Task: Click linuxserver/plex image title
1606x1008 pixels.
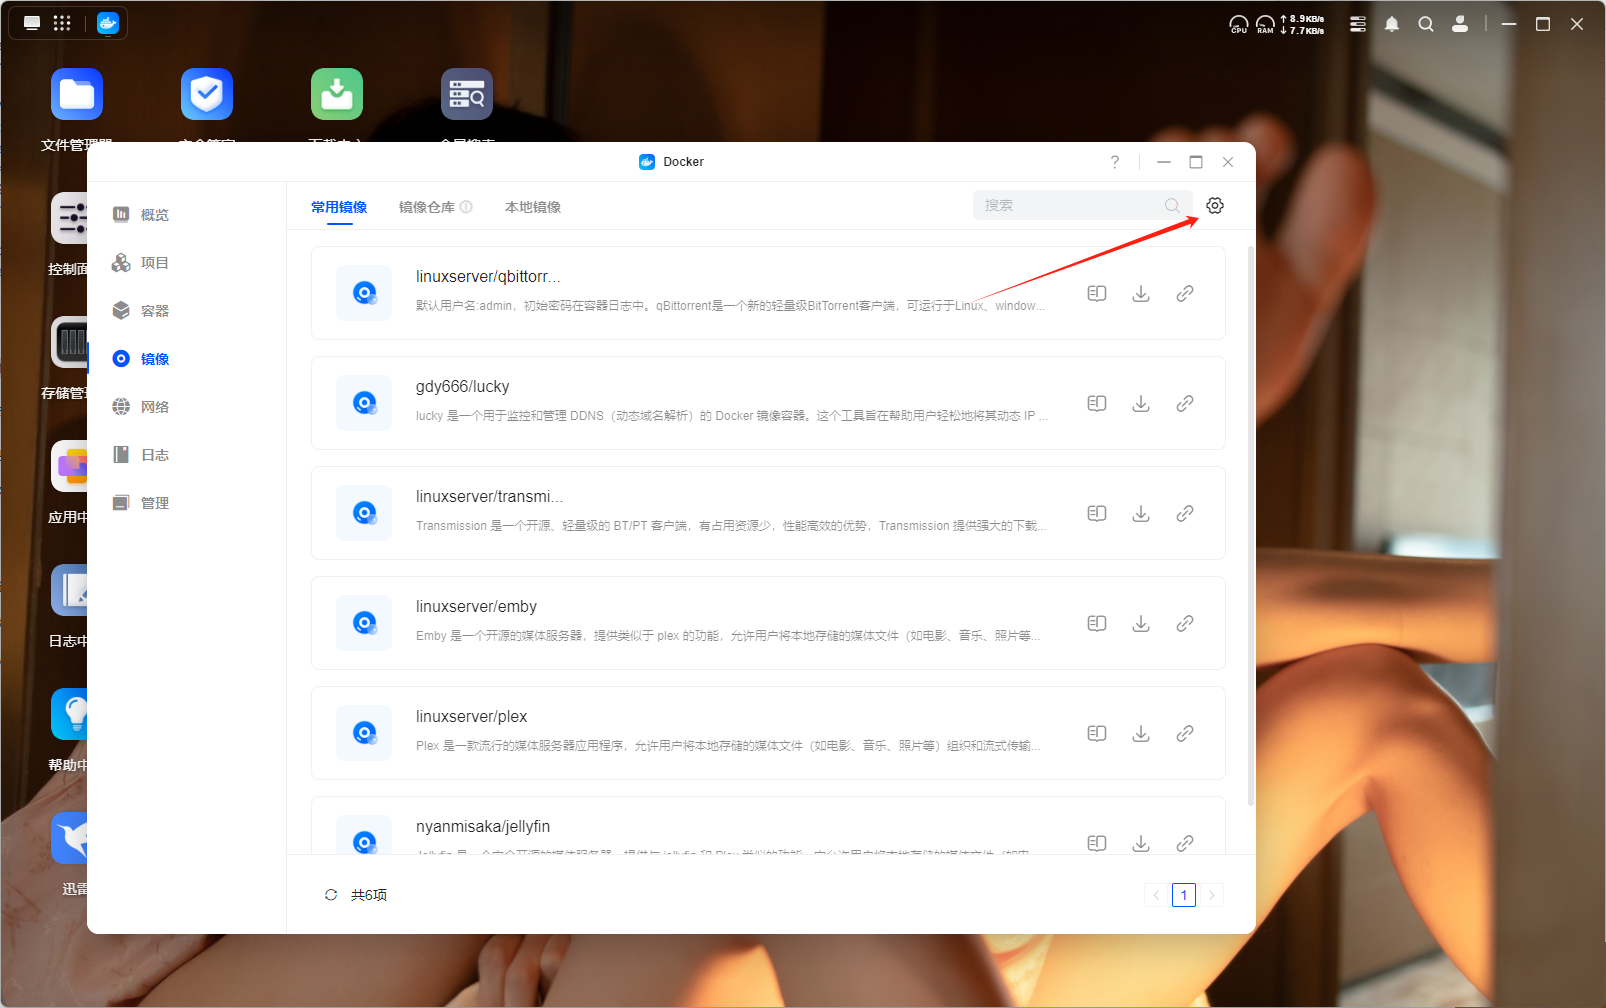Action: [x=471, y=716]
